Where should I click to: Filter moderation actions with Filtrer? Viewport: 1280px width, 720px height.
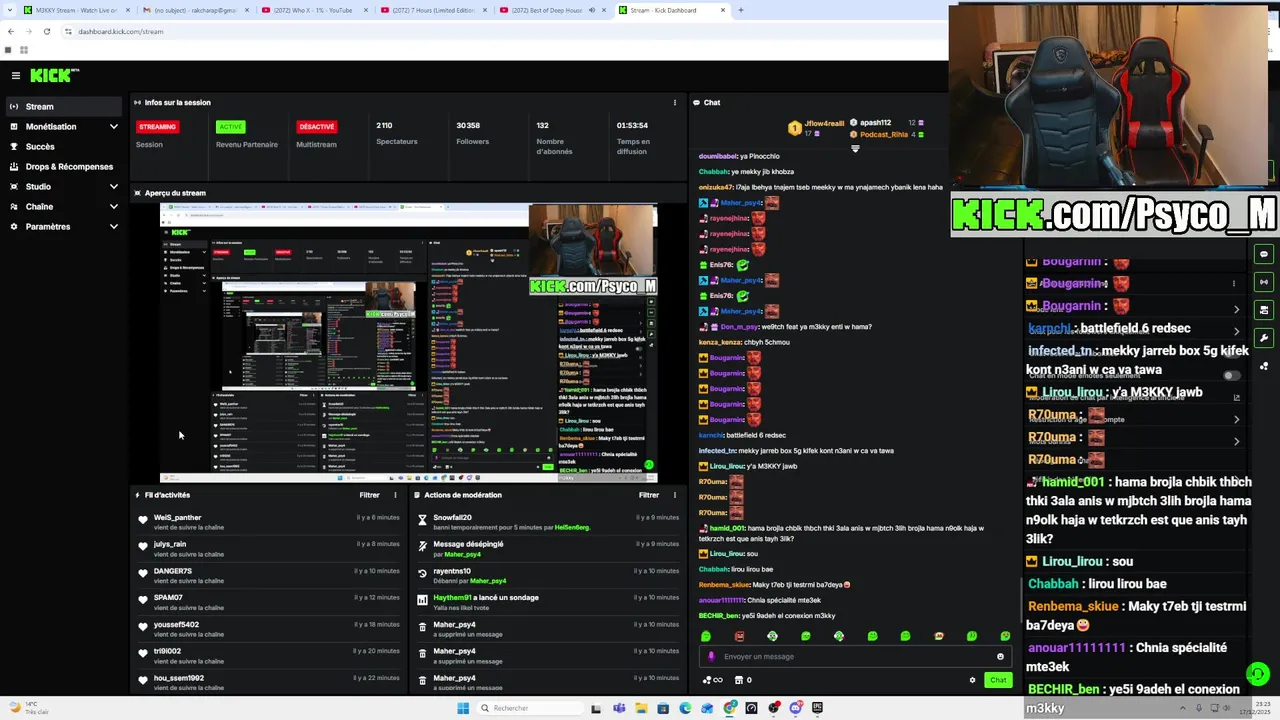coord(649,495)
